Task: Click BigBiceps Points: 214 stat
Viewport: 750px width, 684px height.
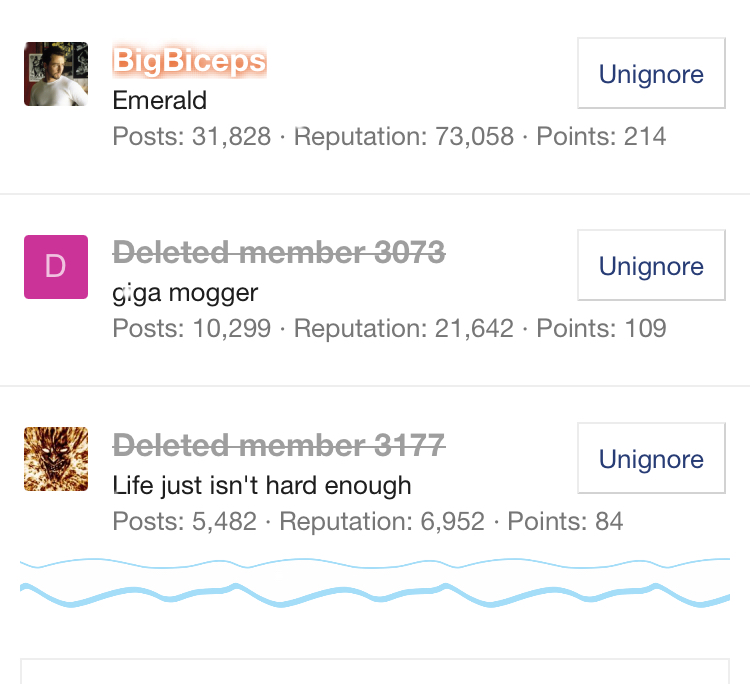Action: [602, 136]
